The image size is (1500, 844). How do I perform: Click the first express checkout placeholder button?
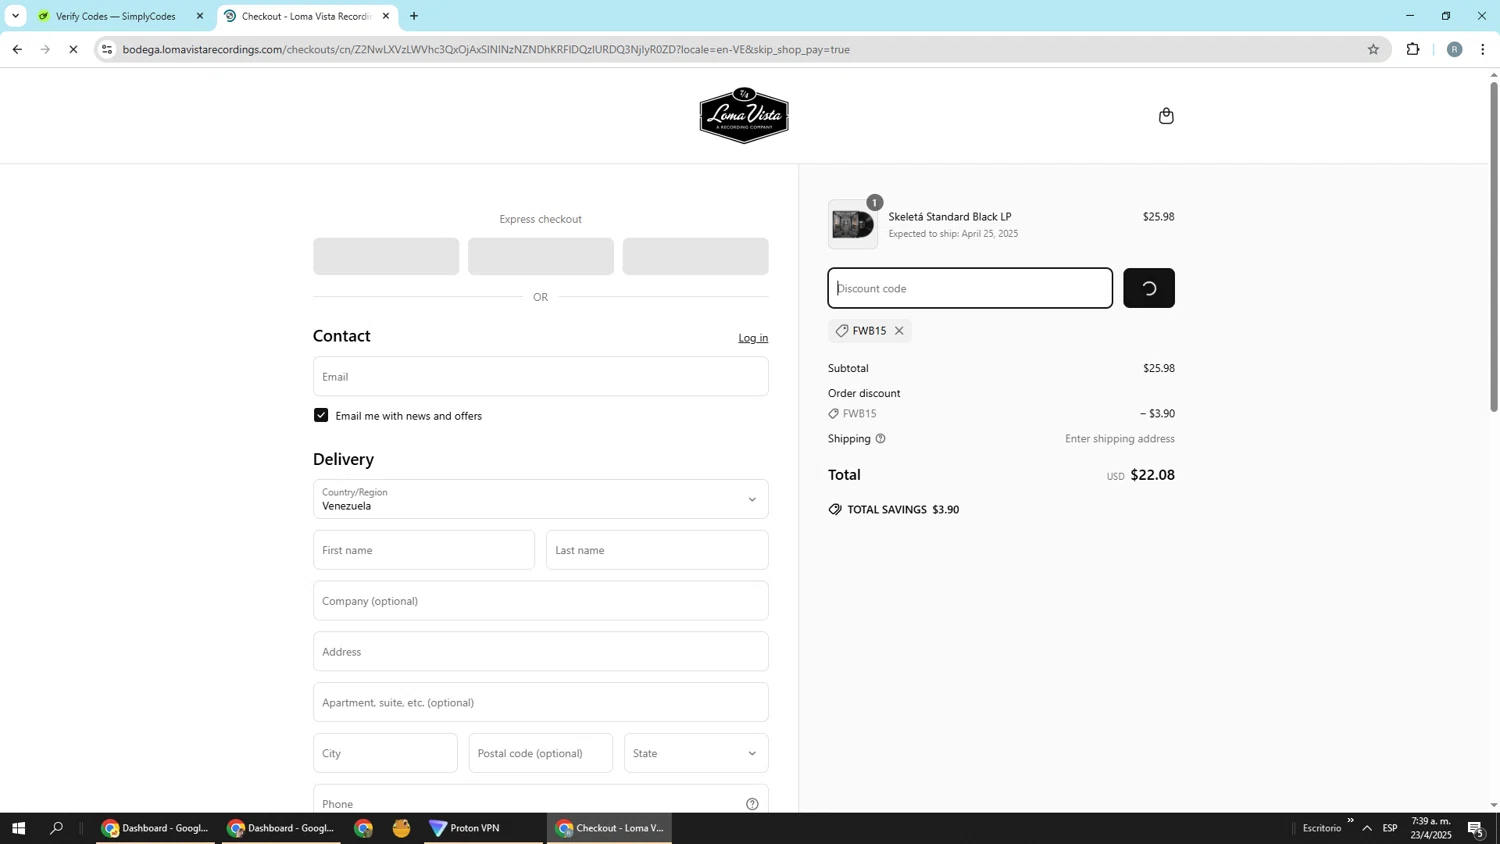386,256
